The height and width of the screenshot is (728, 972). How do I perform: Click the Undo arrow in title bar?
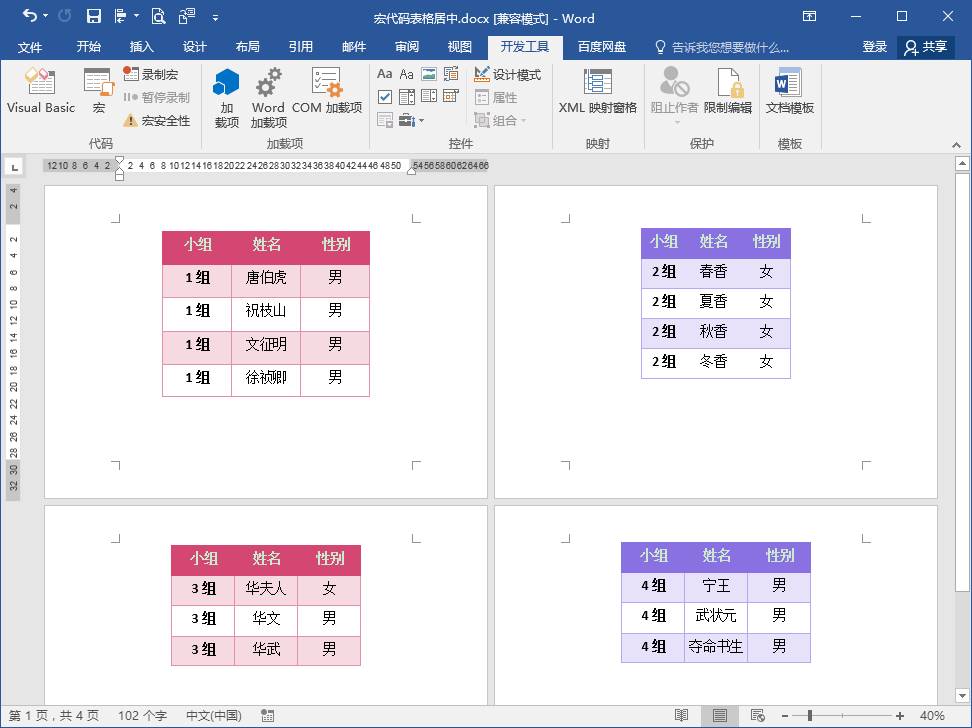(x=29, y=16)
